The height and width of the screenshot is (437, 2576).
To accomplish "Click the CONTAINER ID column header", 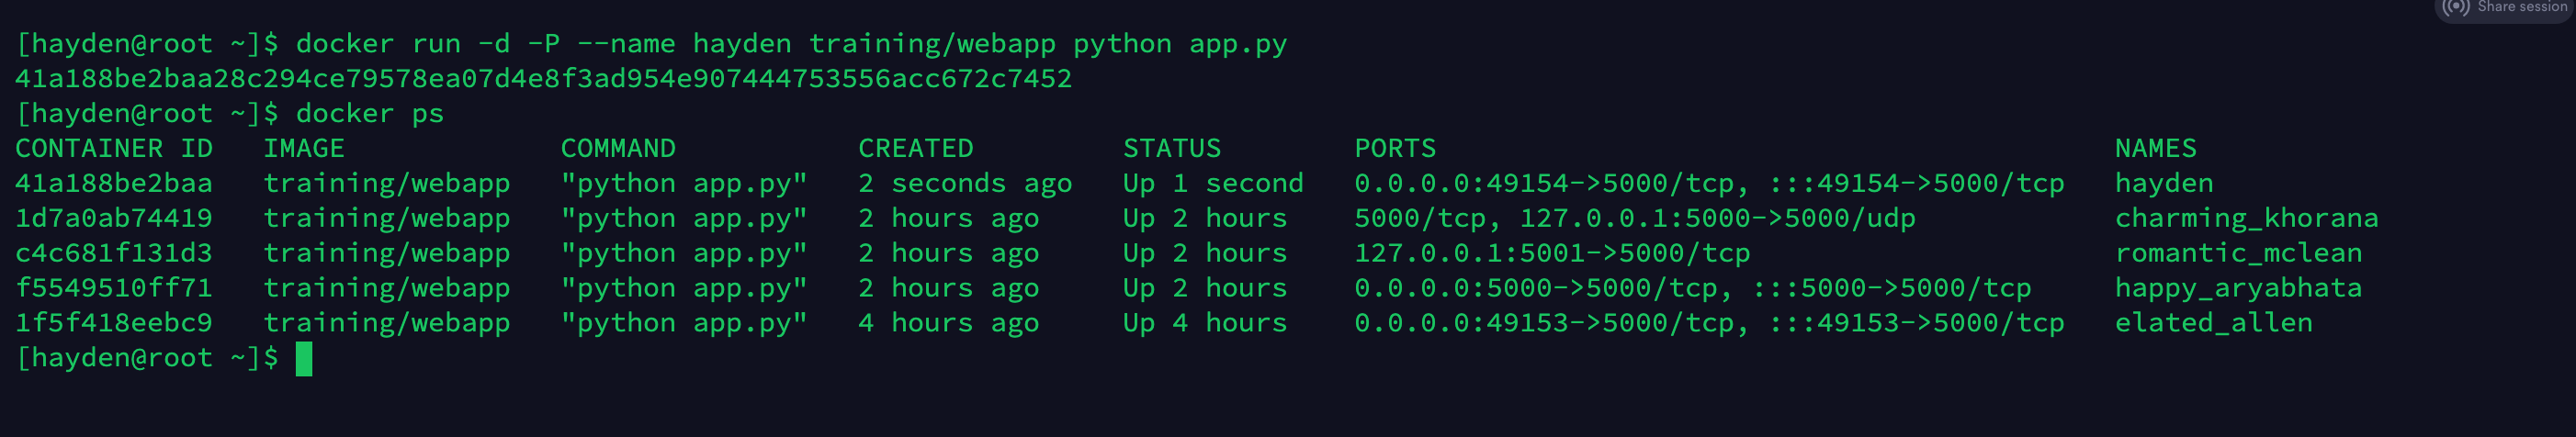I will coord(114,149).
